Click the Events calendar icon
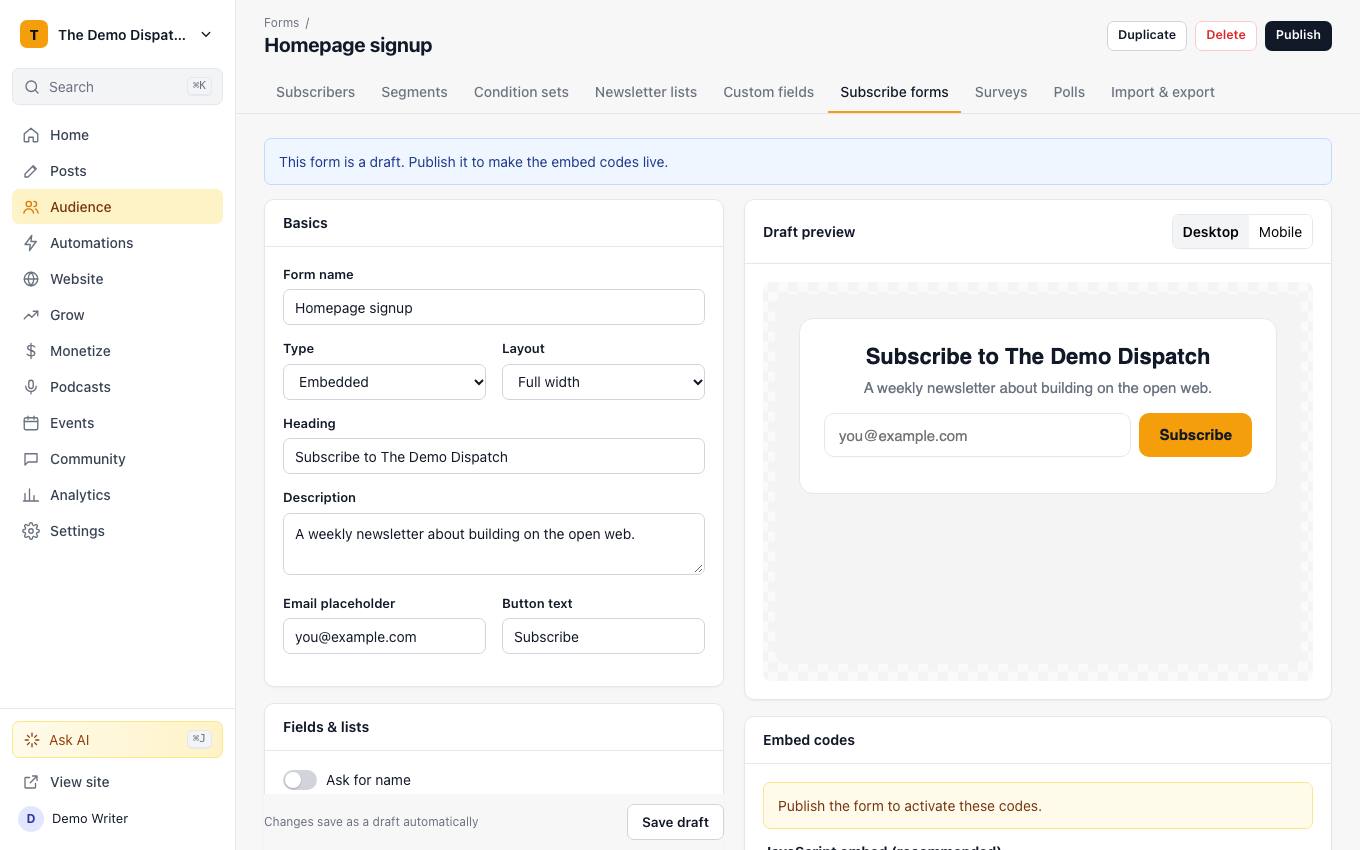Image resolution: width=1360 pixels, height=850 pixels. click(31, 423)
